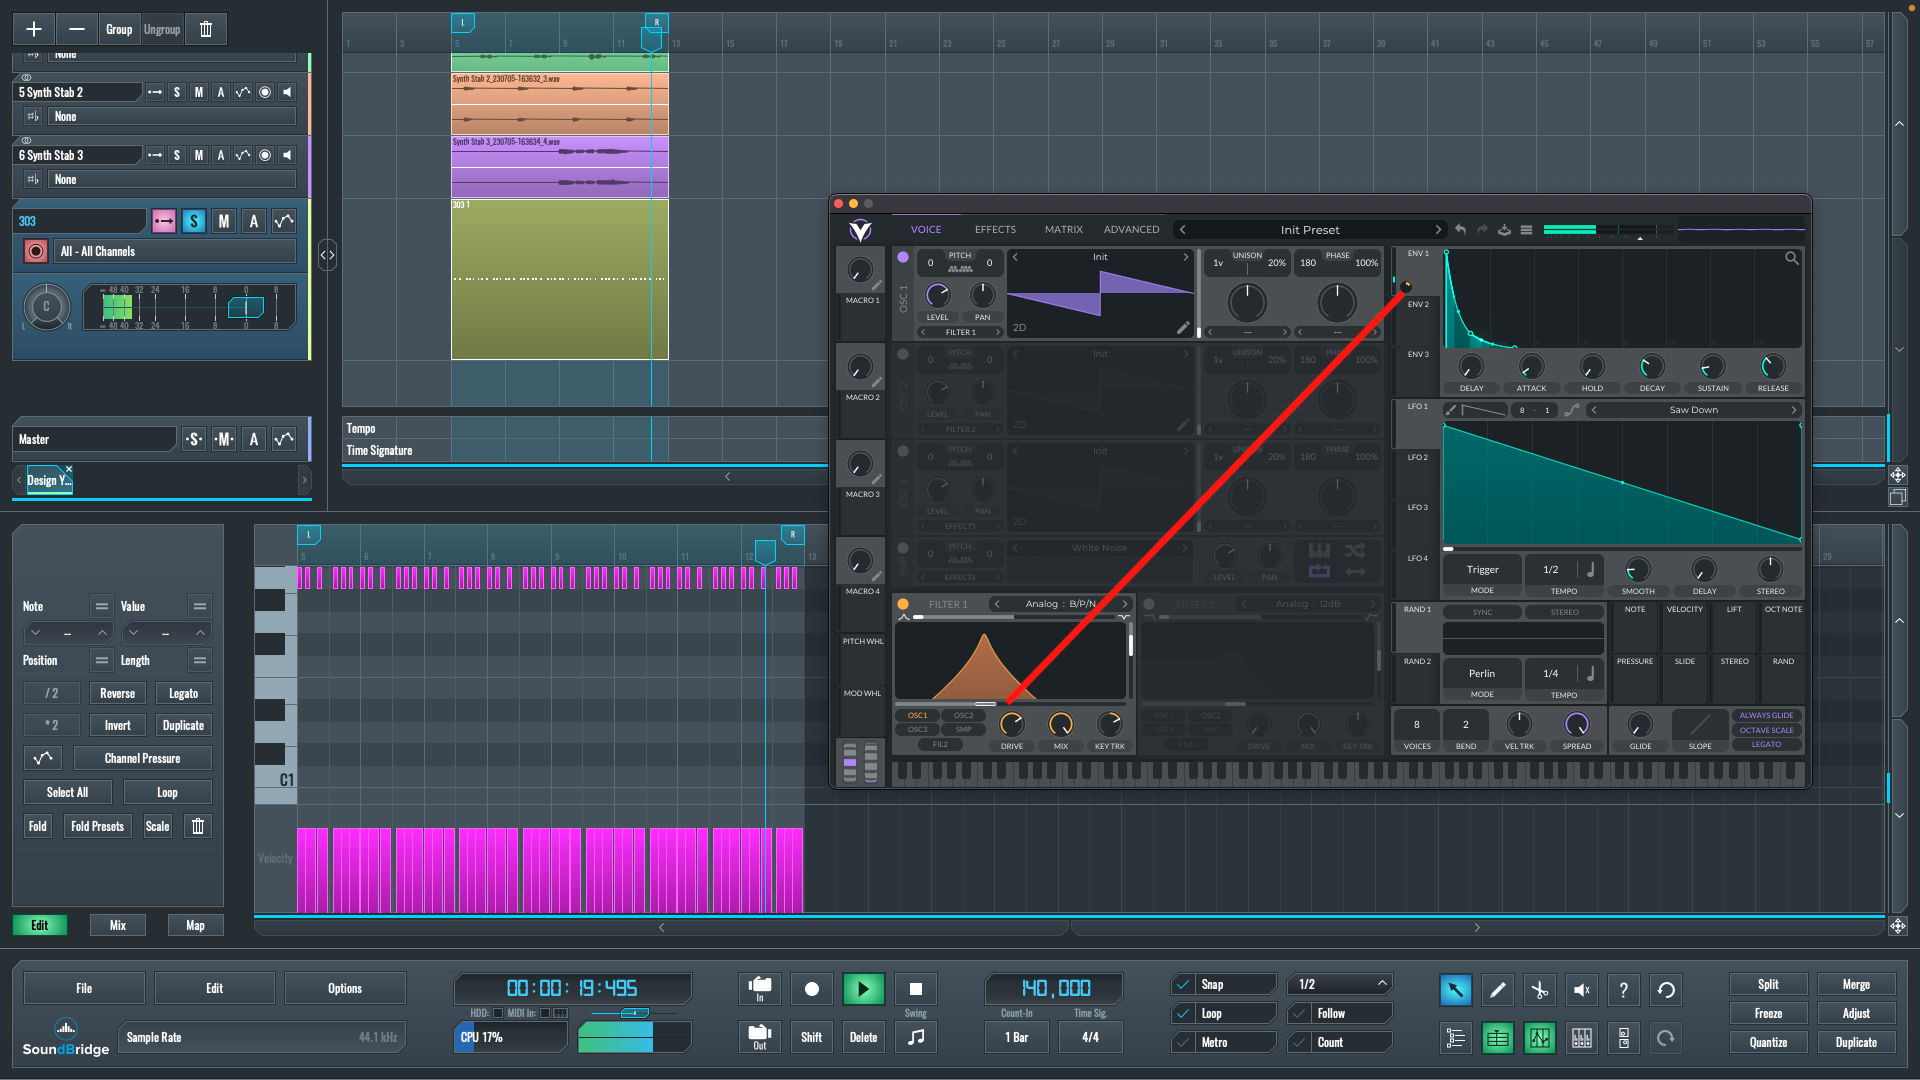Click the Vital undo arrow

coord(1460,230)
